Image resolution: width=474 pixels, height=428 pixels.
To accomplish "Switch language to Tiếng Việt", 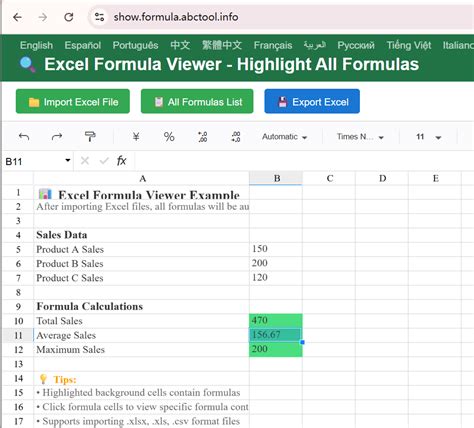I will tap(409, 45).
